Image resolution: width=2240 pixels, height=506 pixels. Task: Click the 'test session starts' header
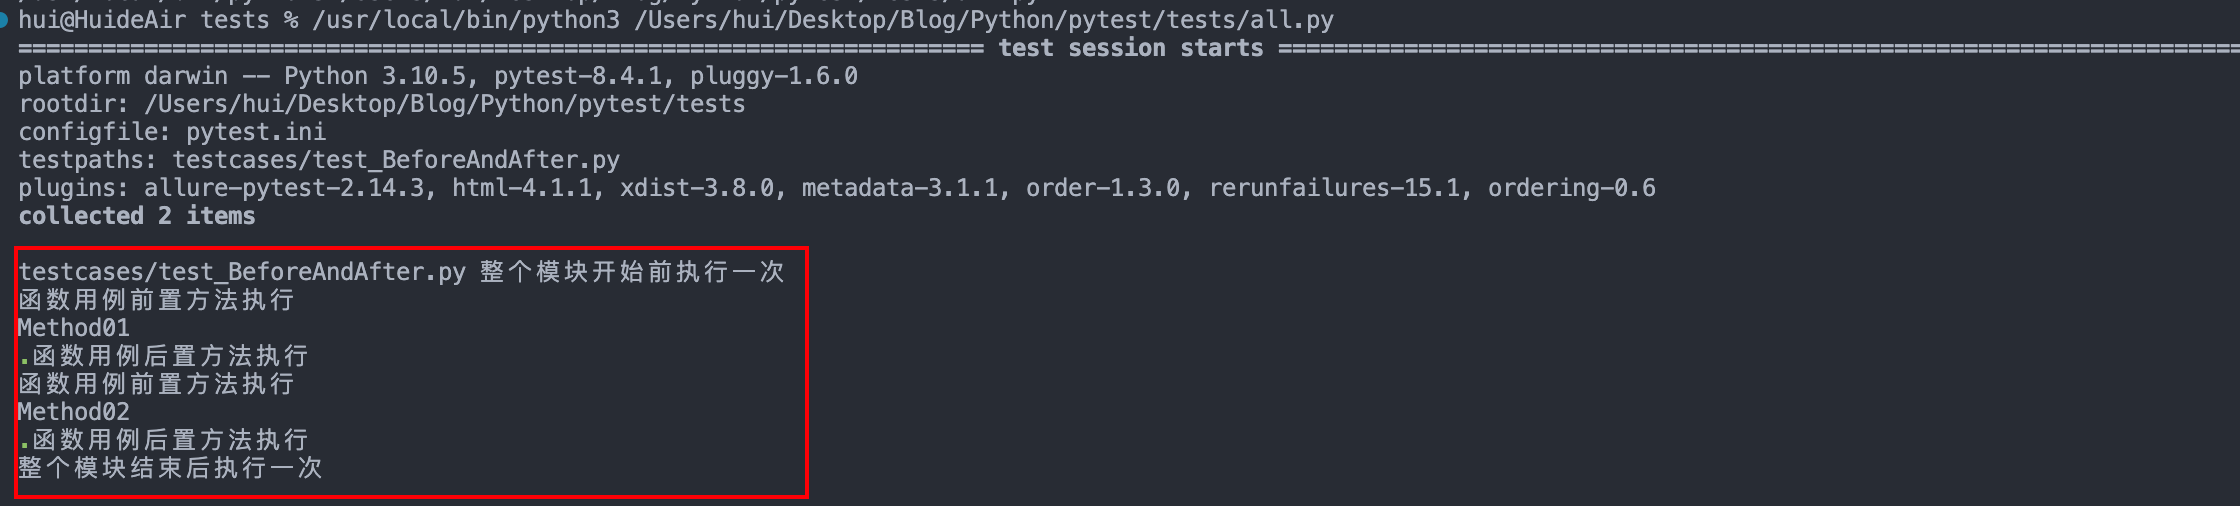click(1131, 48)
